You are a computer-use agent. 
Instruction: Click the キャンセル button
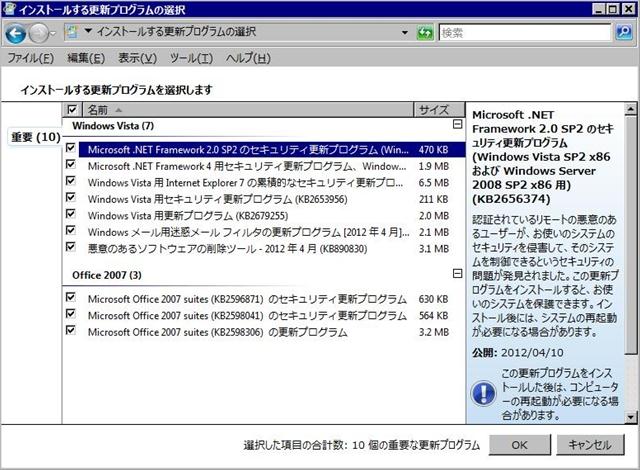[590, 445]
